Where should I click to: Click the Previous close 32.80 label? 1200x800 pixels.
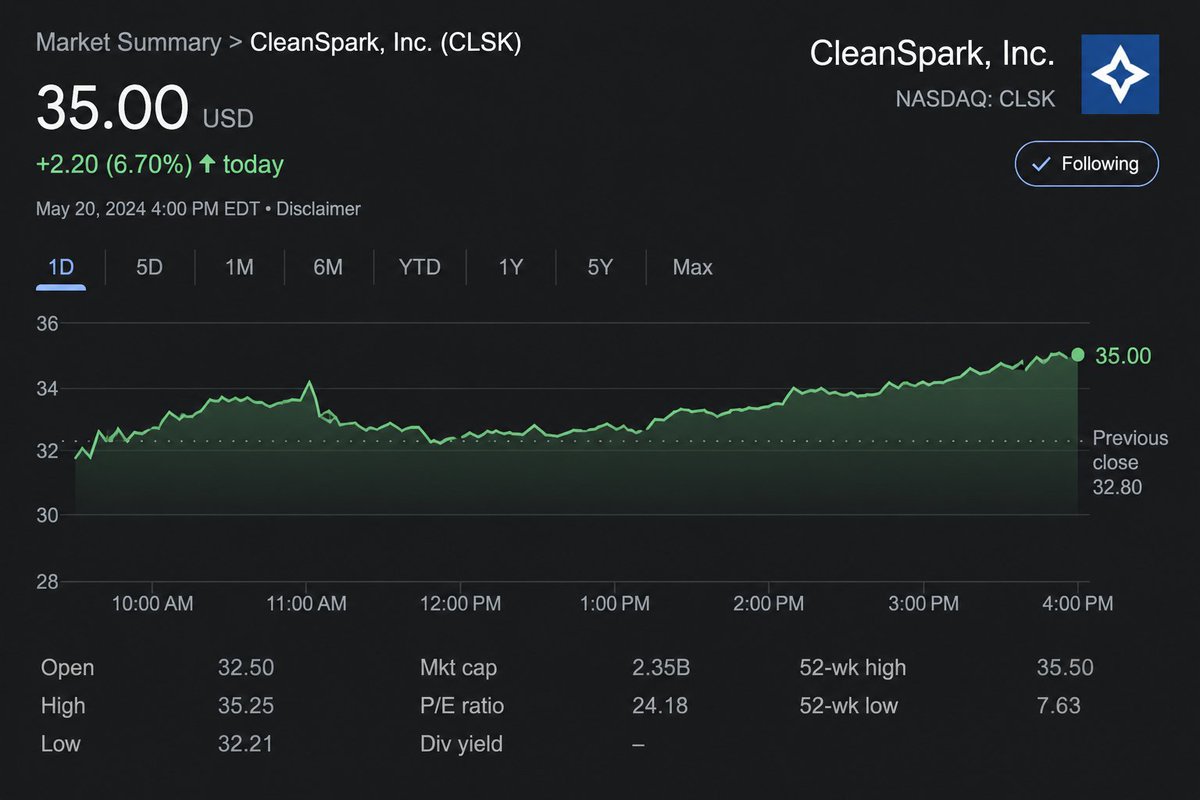[1130, 463]
